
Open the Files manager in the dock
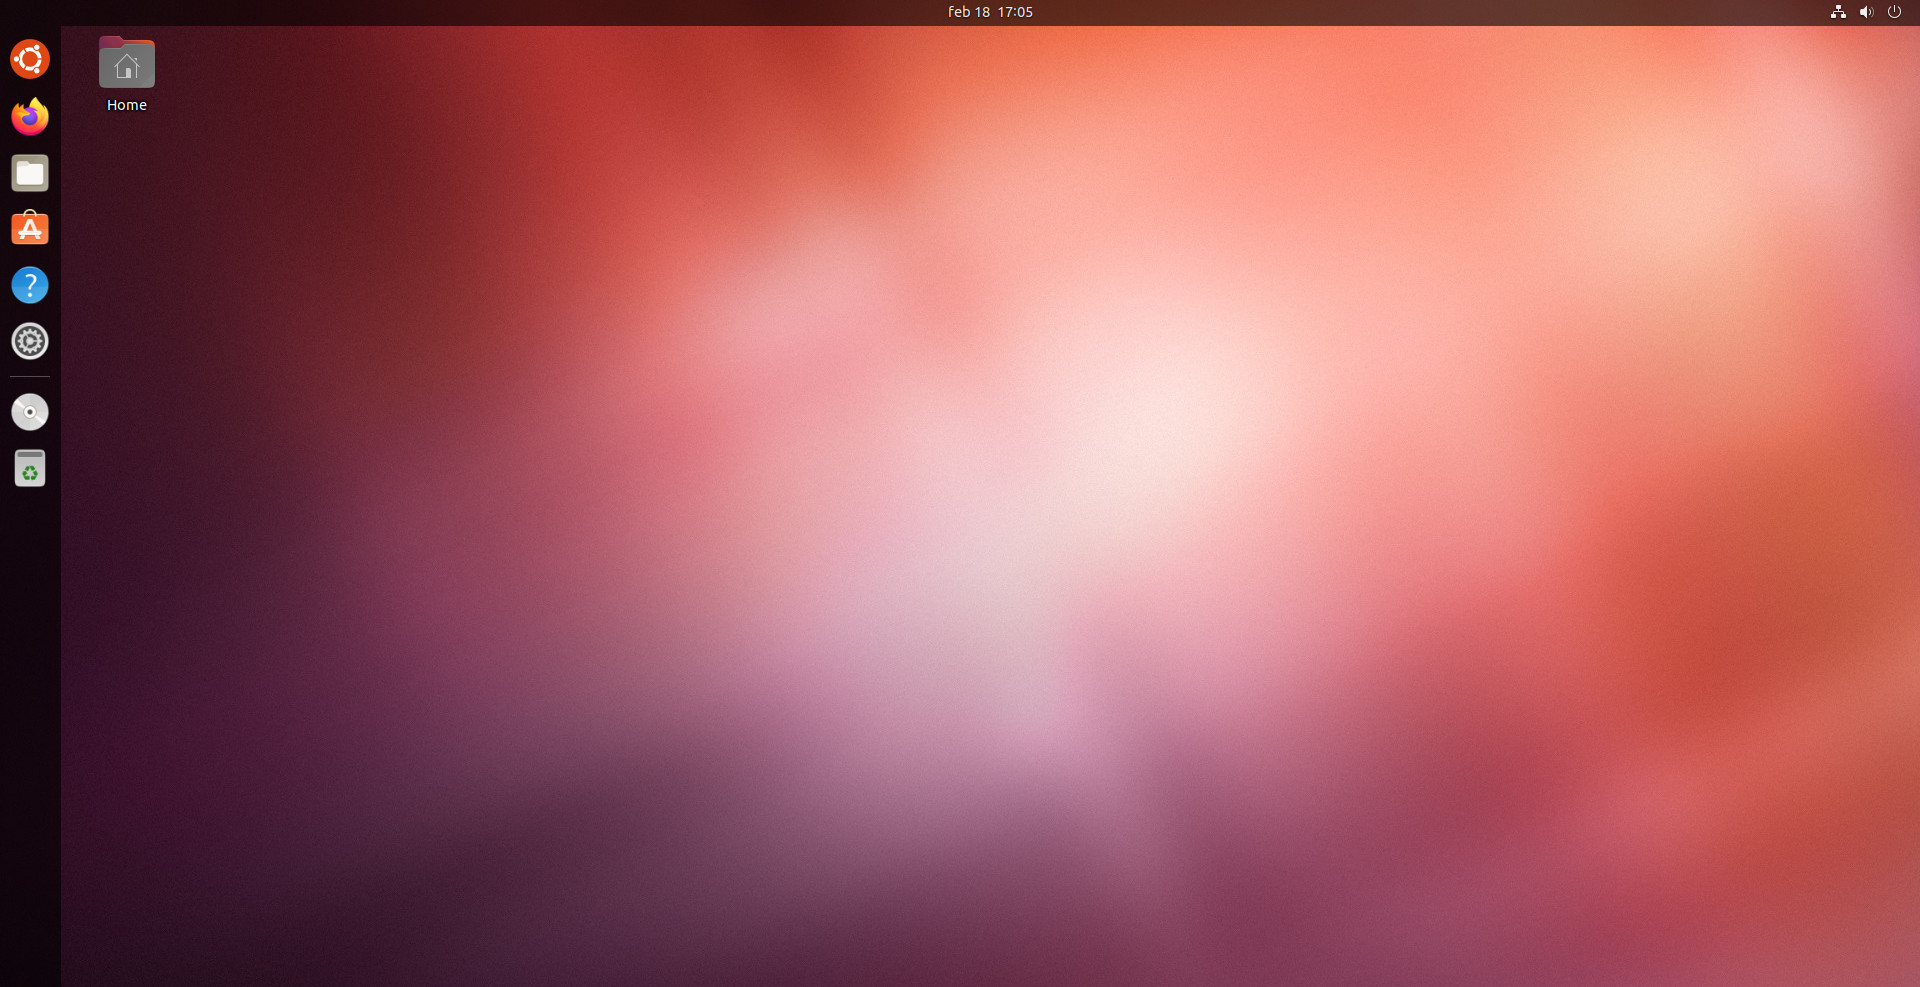tap(30, 173)
